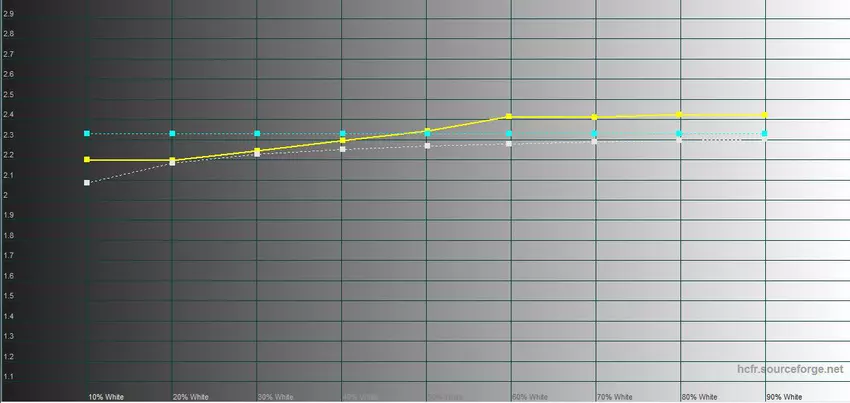Select the cyan marker at 20% White
Screen dimensions: 850x403
point(173,133)
